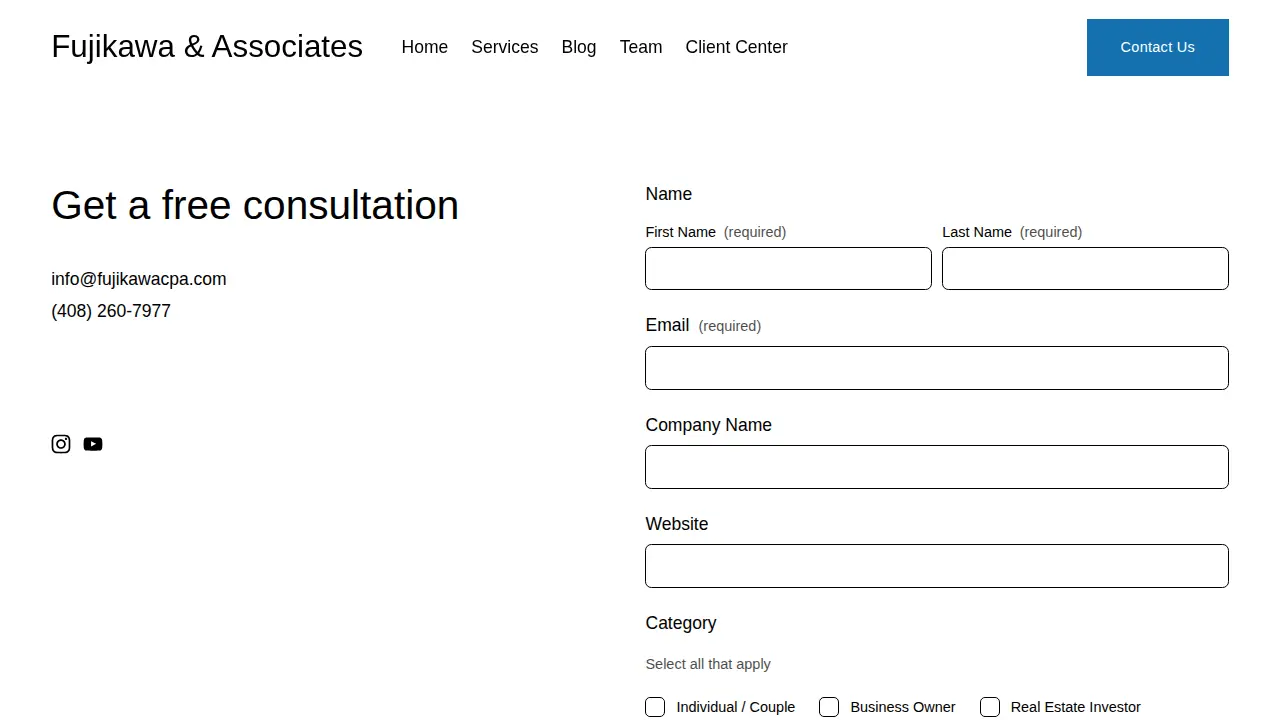This screenshot has height=720, width=1280.
Task: Focus the First Name input field
Action: [x=788, y=269]
